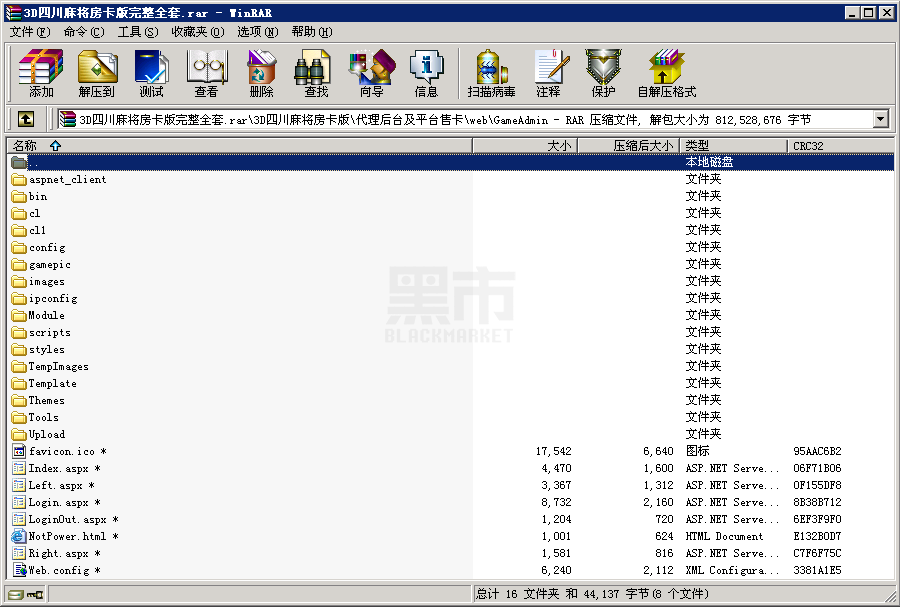Click the Upload folder icon
This screenshot has width=900, height=607.
pos(19,434)
